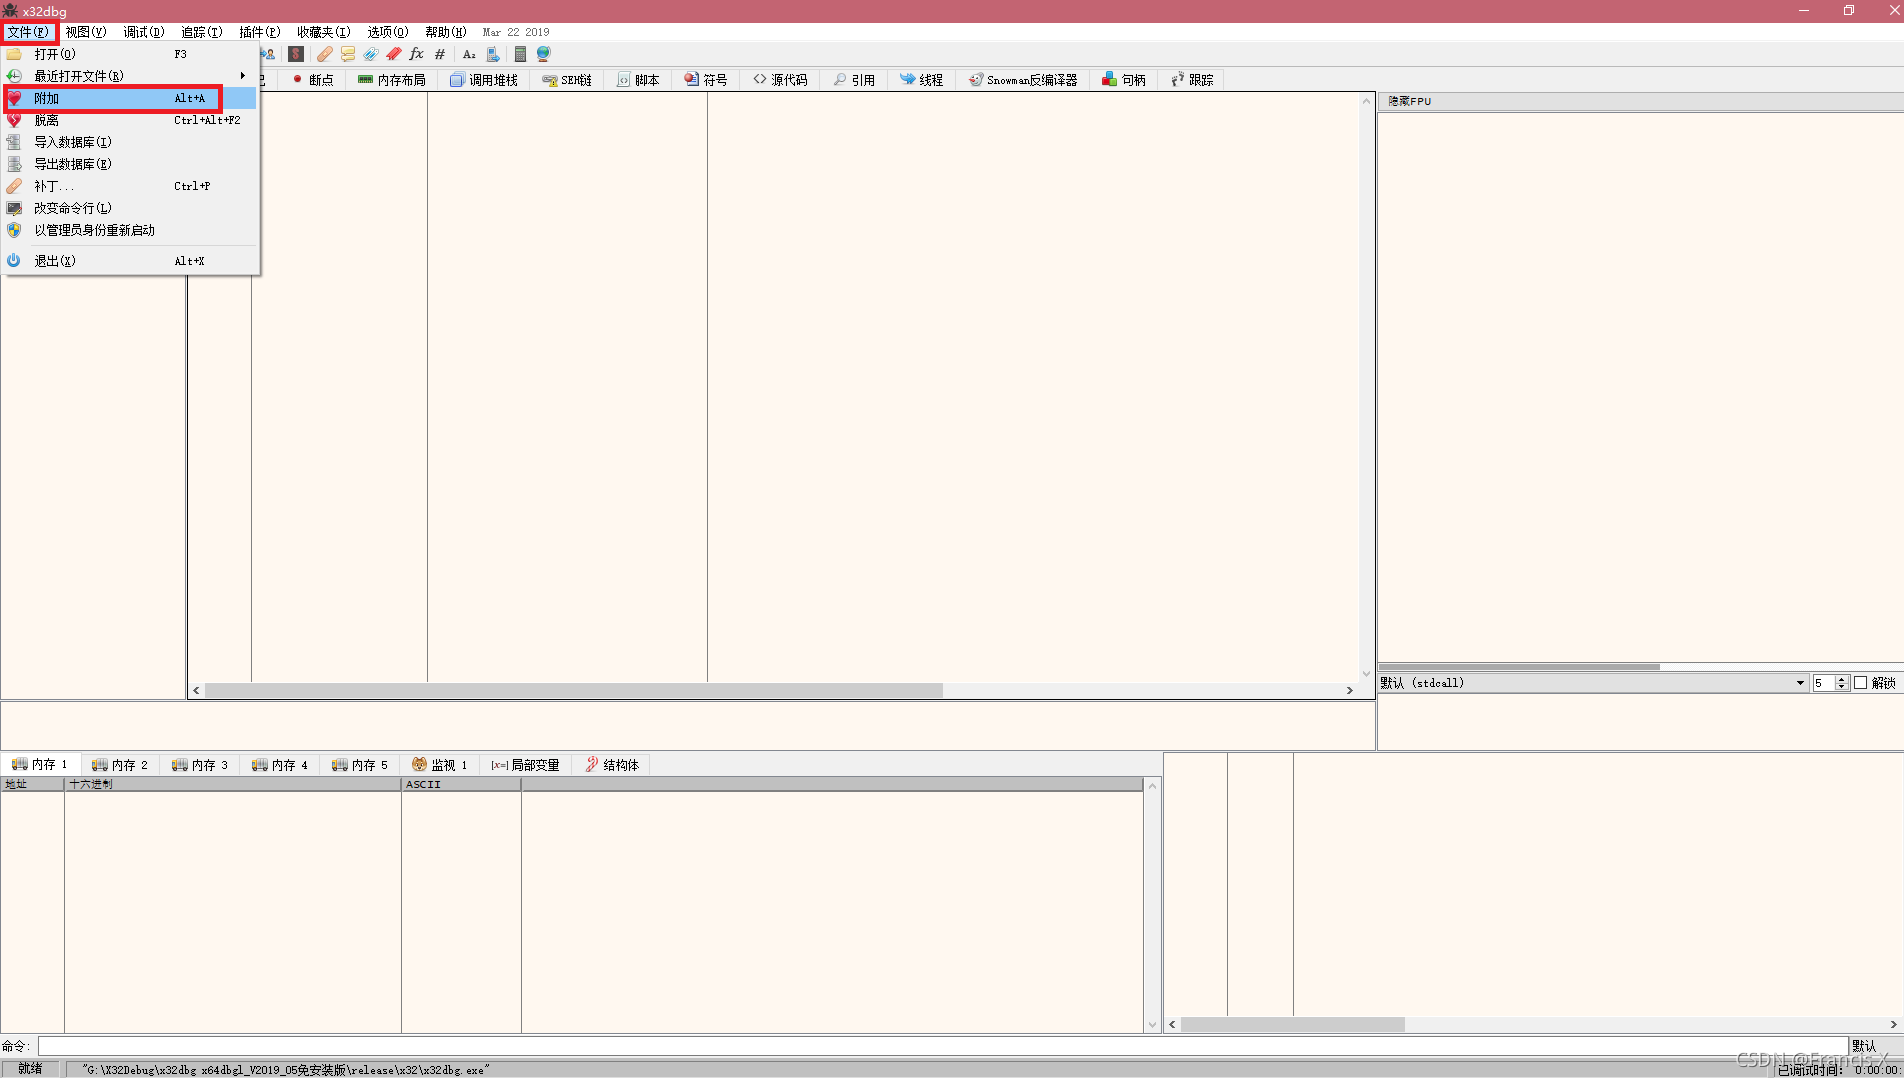The image size is (1904, 1078).
Task: Click the band-aid icon beside 补丁
Action: tap(14, 186)
